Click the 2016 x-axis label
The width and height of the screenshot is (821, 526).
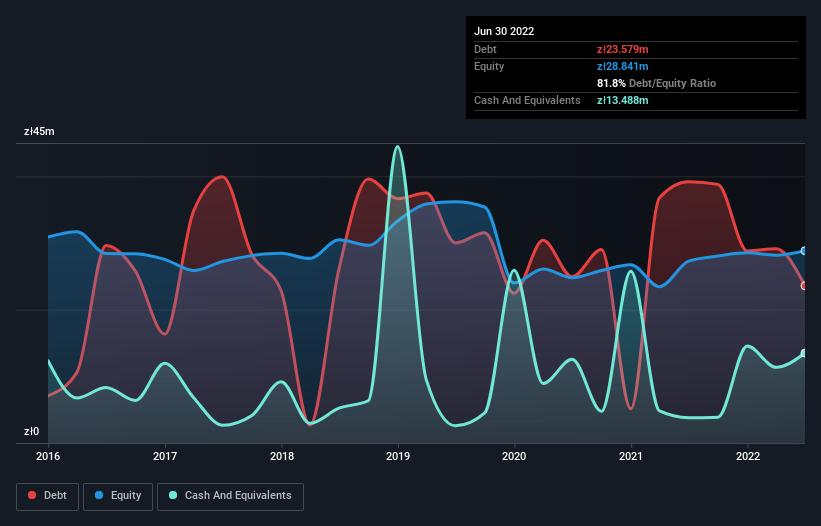(x=48, y=456)
